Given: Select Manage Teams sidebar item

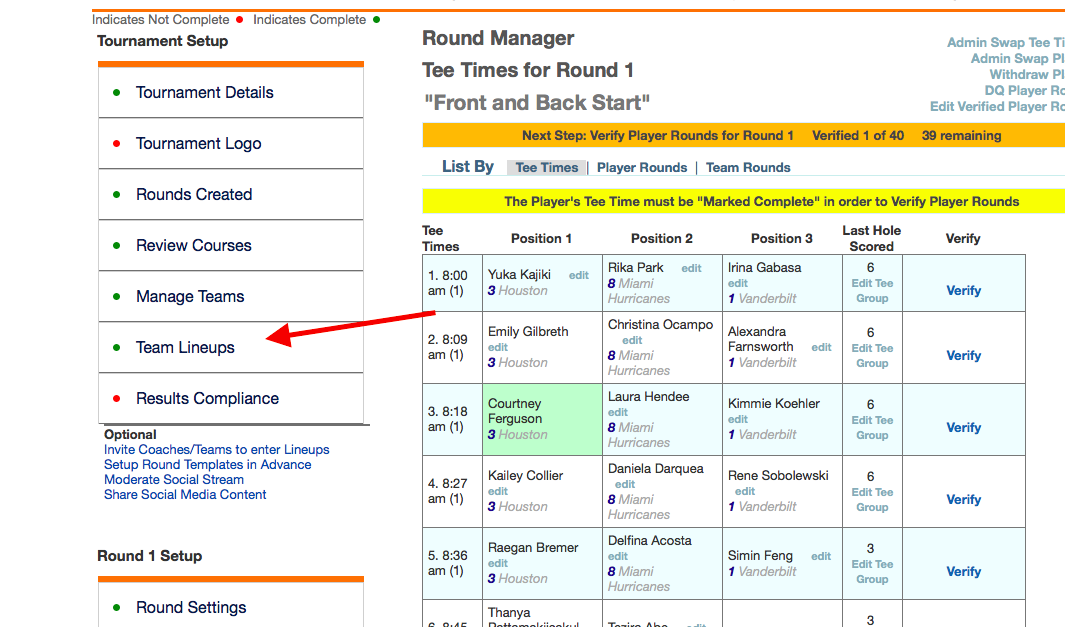Looking at the screenshot, I should (190, 297).
